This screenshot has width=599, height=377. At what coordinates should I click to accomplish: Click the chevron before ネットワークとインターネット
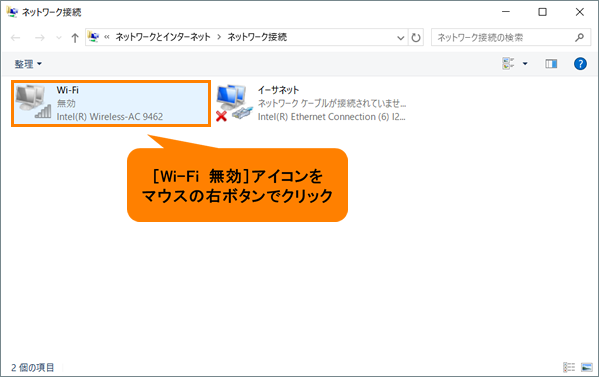point(107,37)
